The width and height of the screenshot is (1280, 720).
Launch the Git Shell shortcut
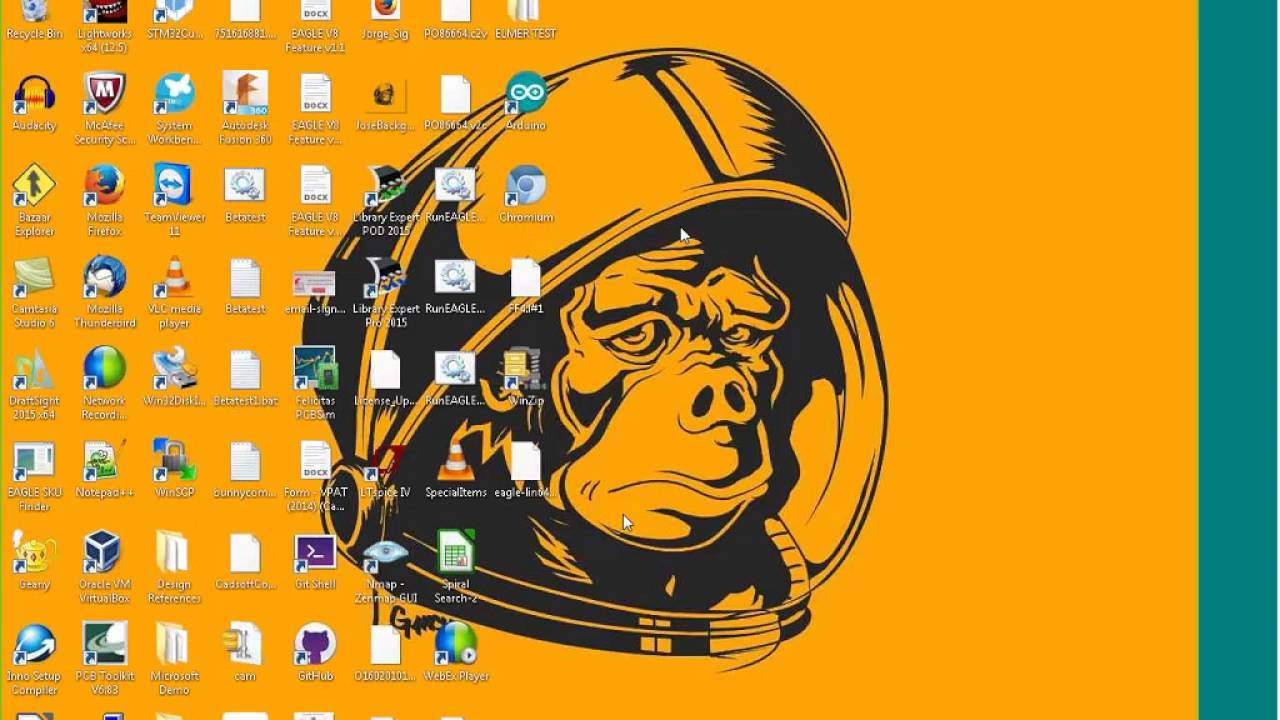315,553
